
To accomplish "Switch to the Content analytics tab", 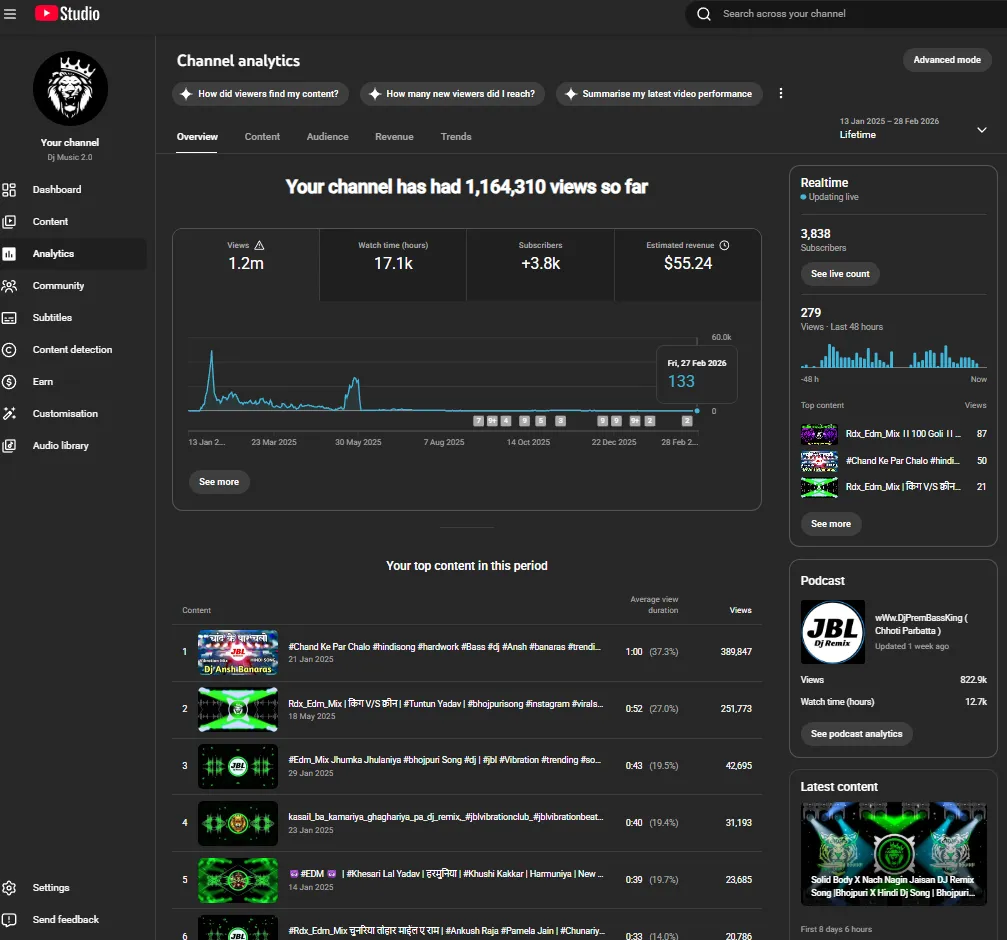I will [x=262, y=137].
